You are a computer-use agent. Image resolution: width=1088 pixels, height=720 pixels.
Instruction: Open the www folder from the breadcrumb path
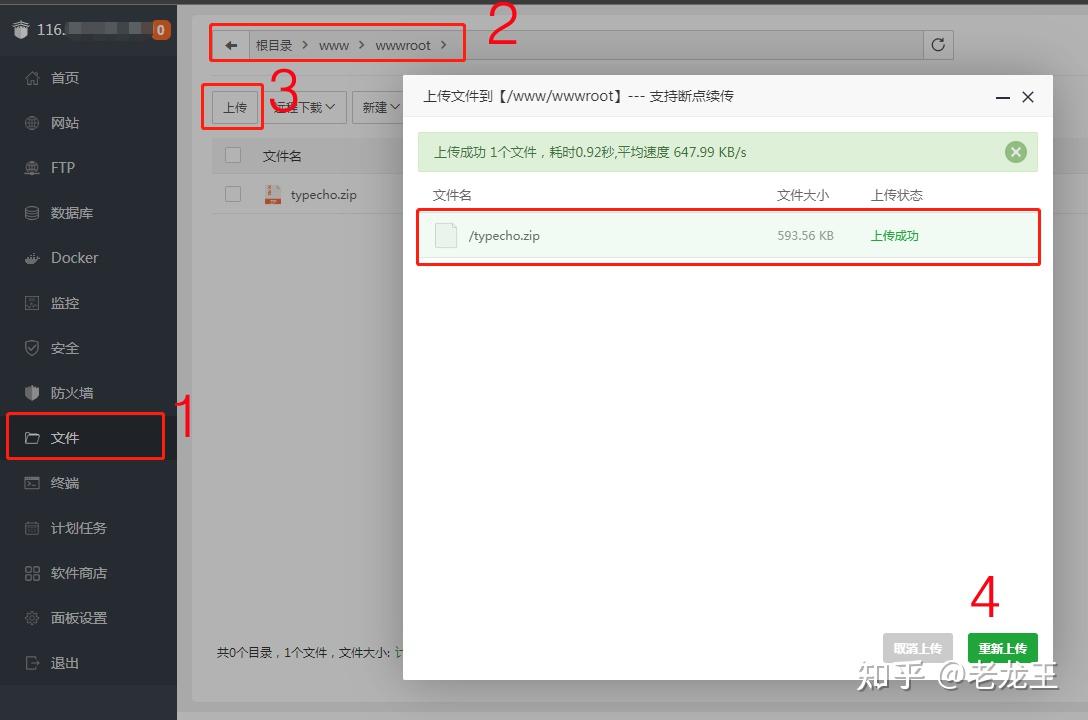tap(333, 45)
